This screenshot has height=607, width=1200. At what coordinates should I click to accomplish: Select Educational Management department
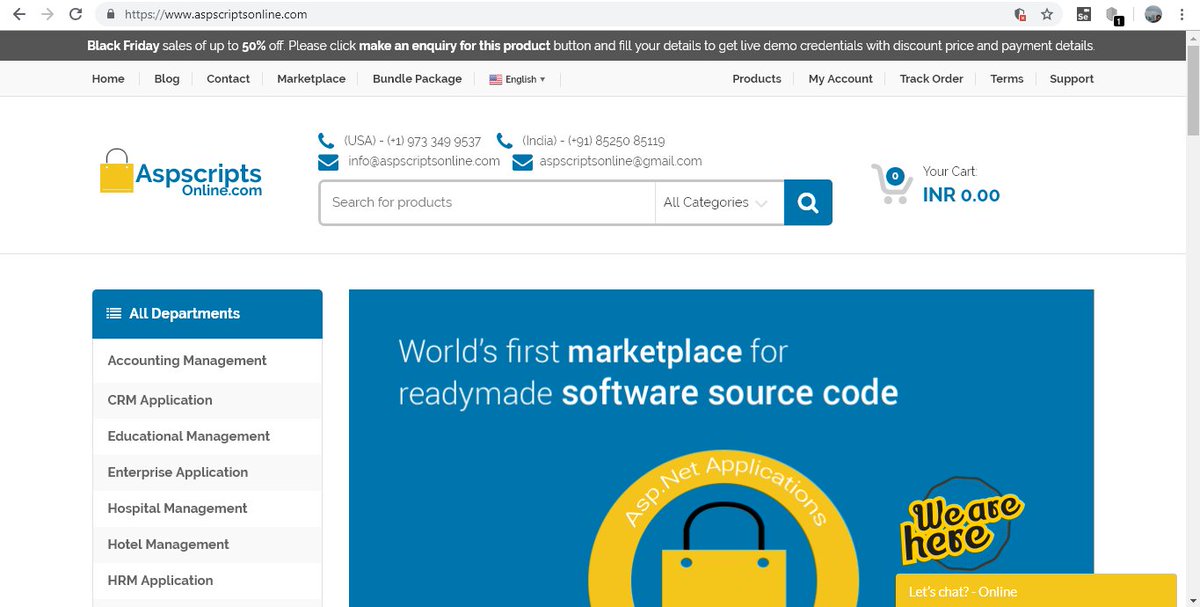189,436
